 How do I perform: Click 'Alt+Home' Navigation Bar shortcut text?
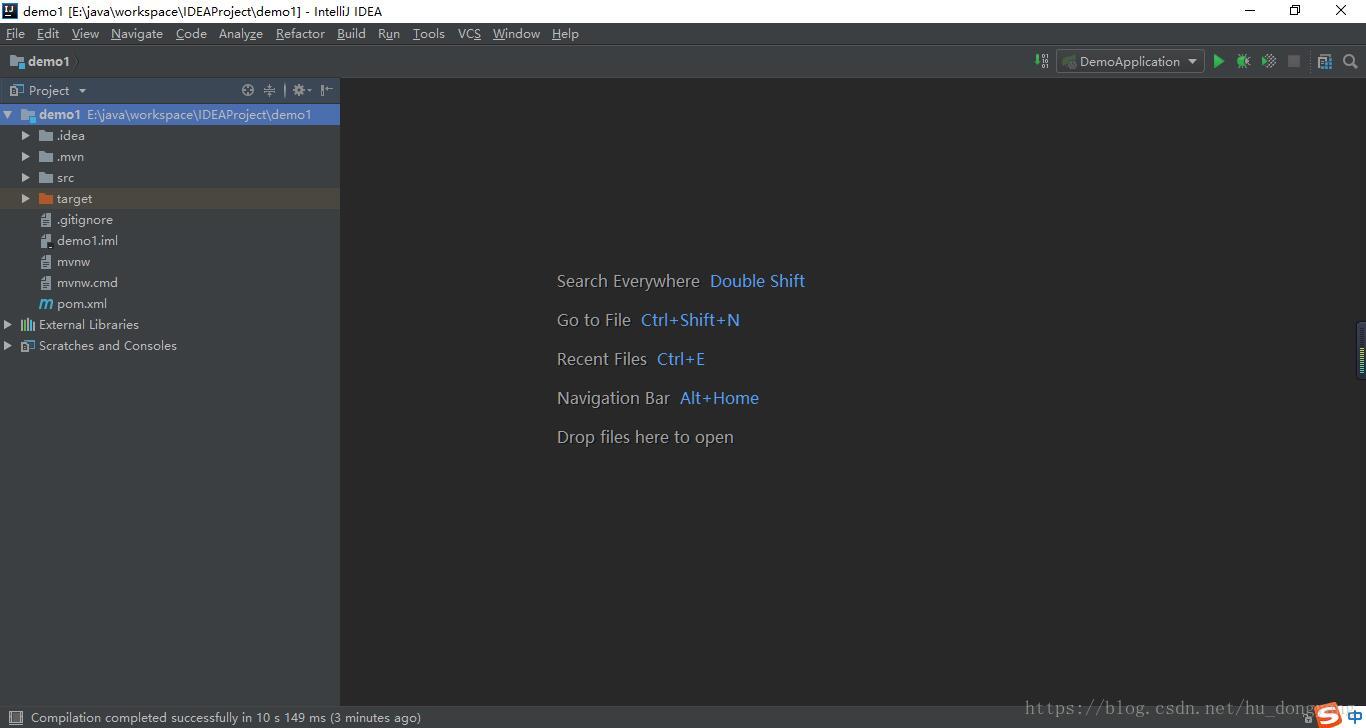click(x=719, y=398)
